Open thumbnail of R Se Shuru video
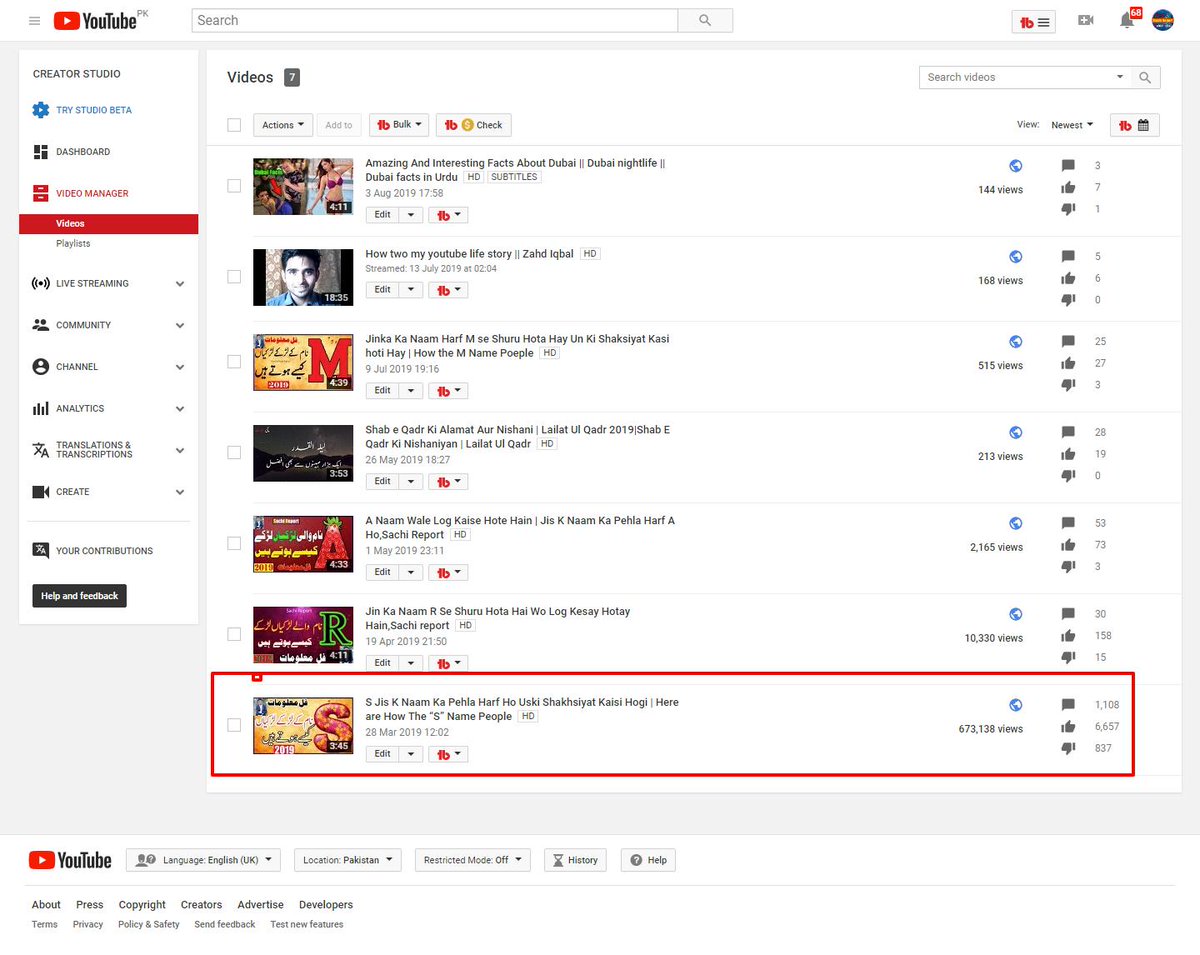The height and width of the screenshot is (955, 1200). 303,635
